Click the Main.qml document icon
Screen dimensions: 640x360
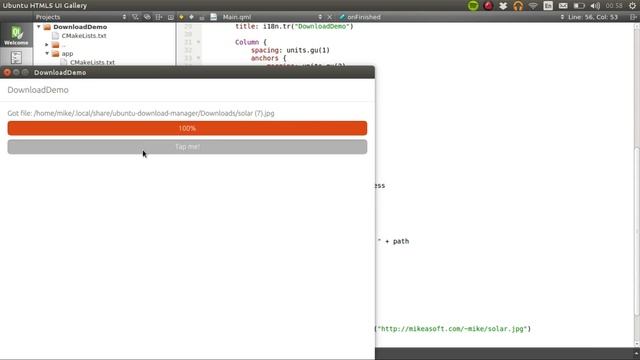[213, 17]
